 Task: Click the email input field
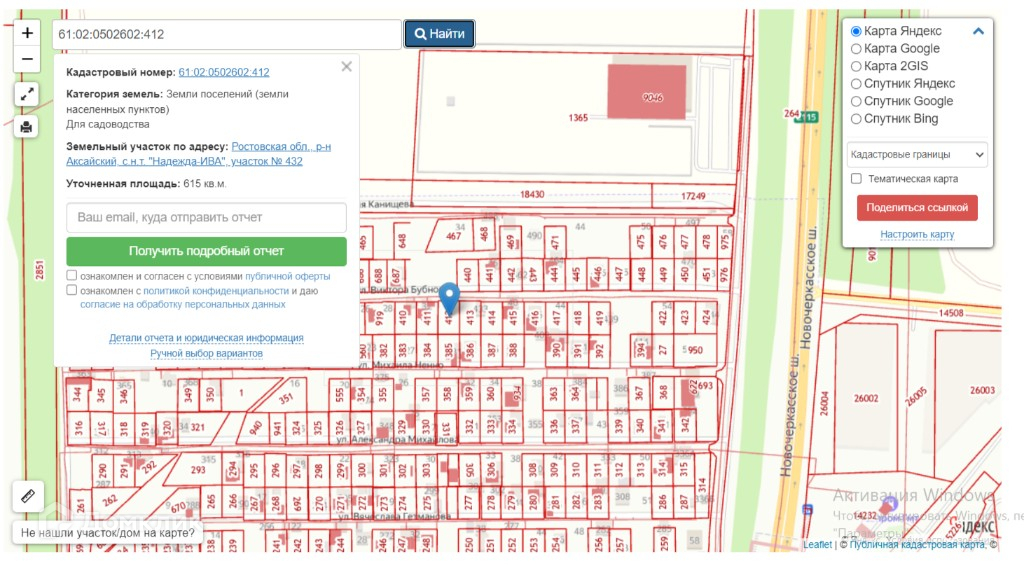206,218
